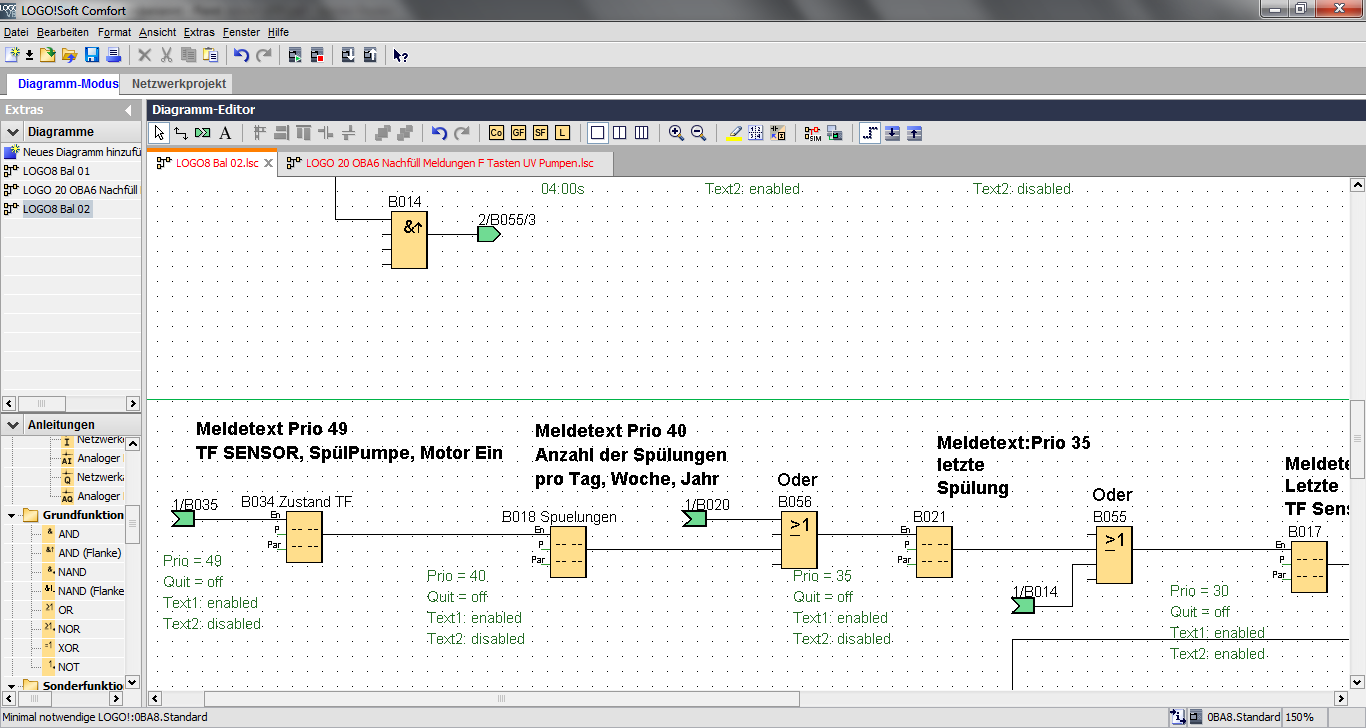This screenshot has width=1366, height=728.
Task: Toggle two-pane split window view
Action: (x=619, y=132)
